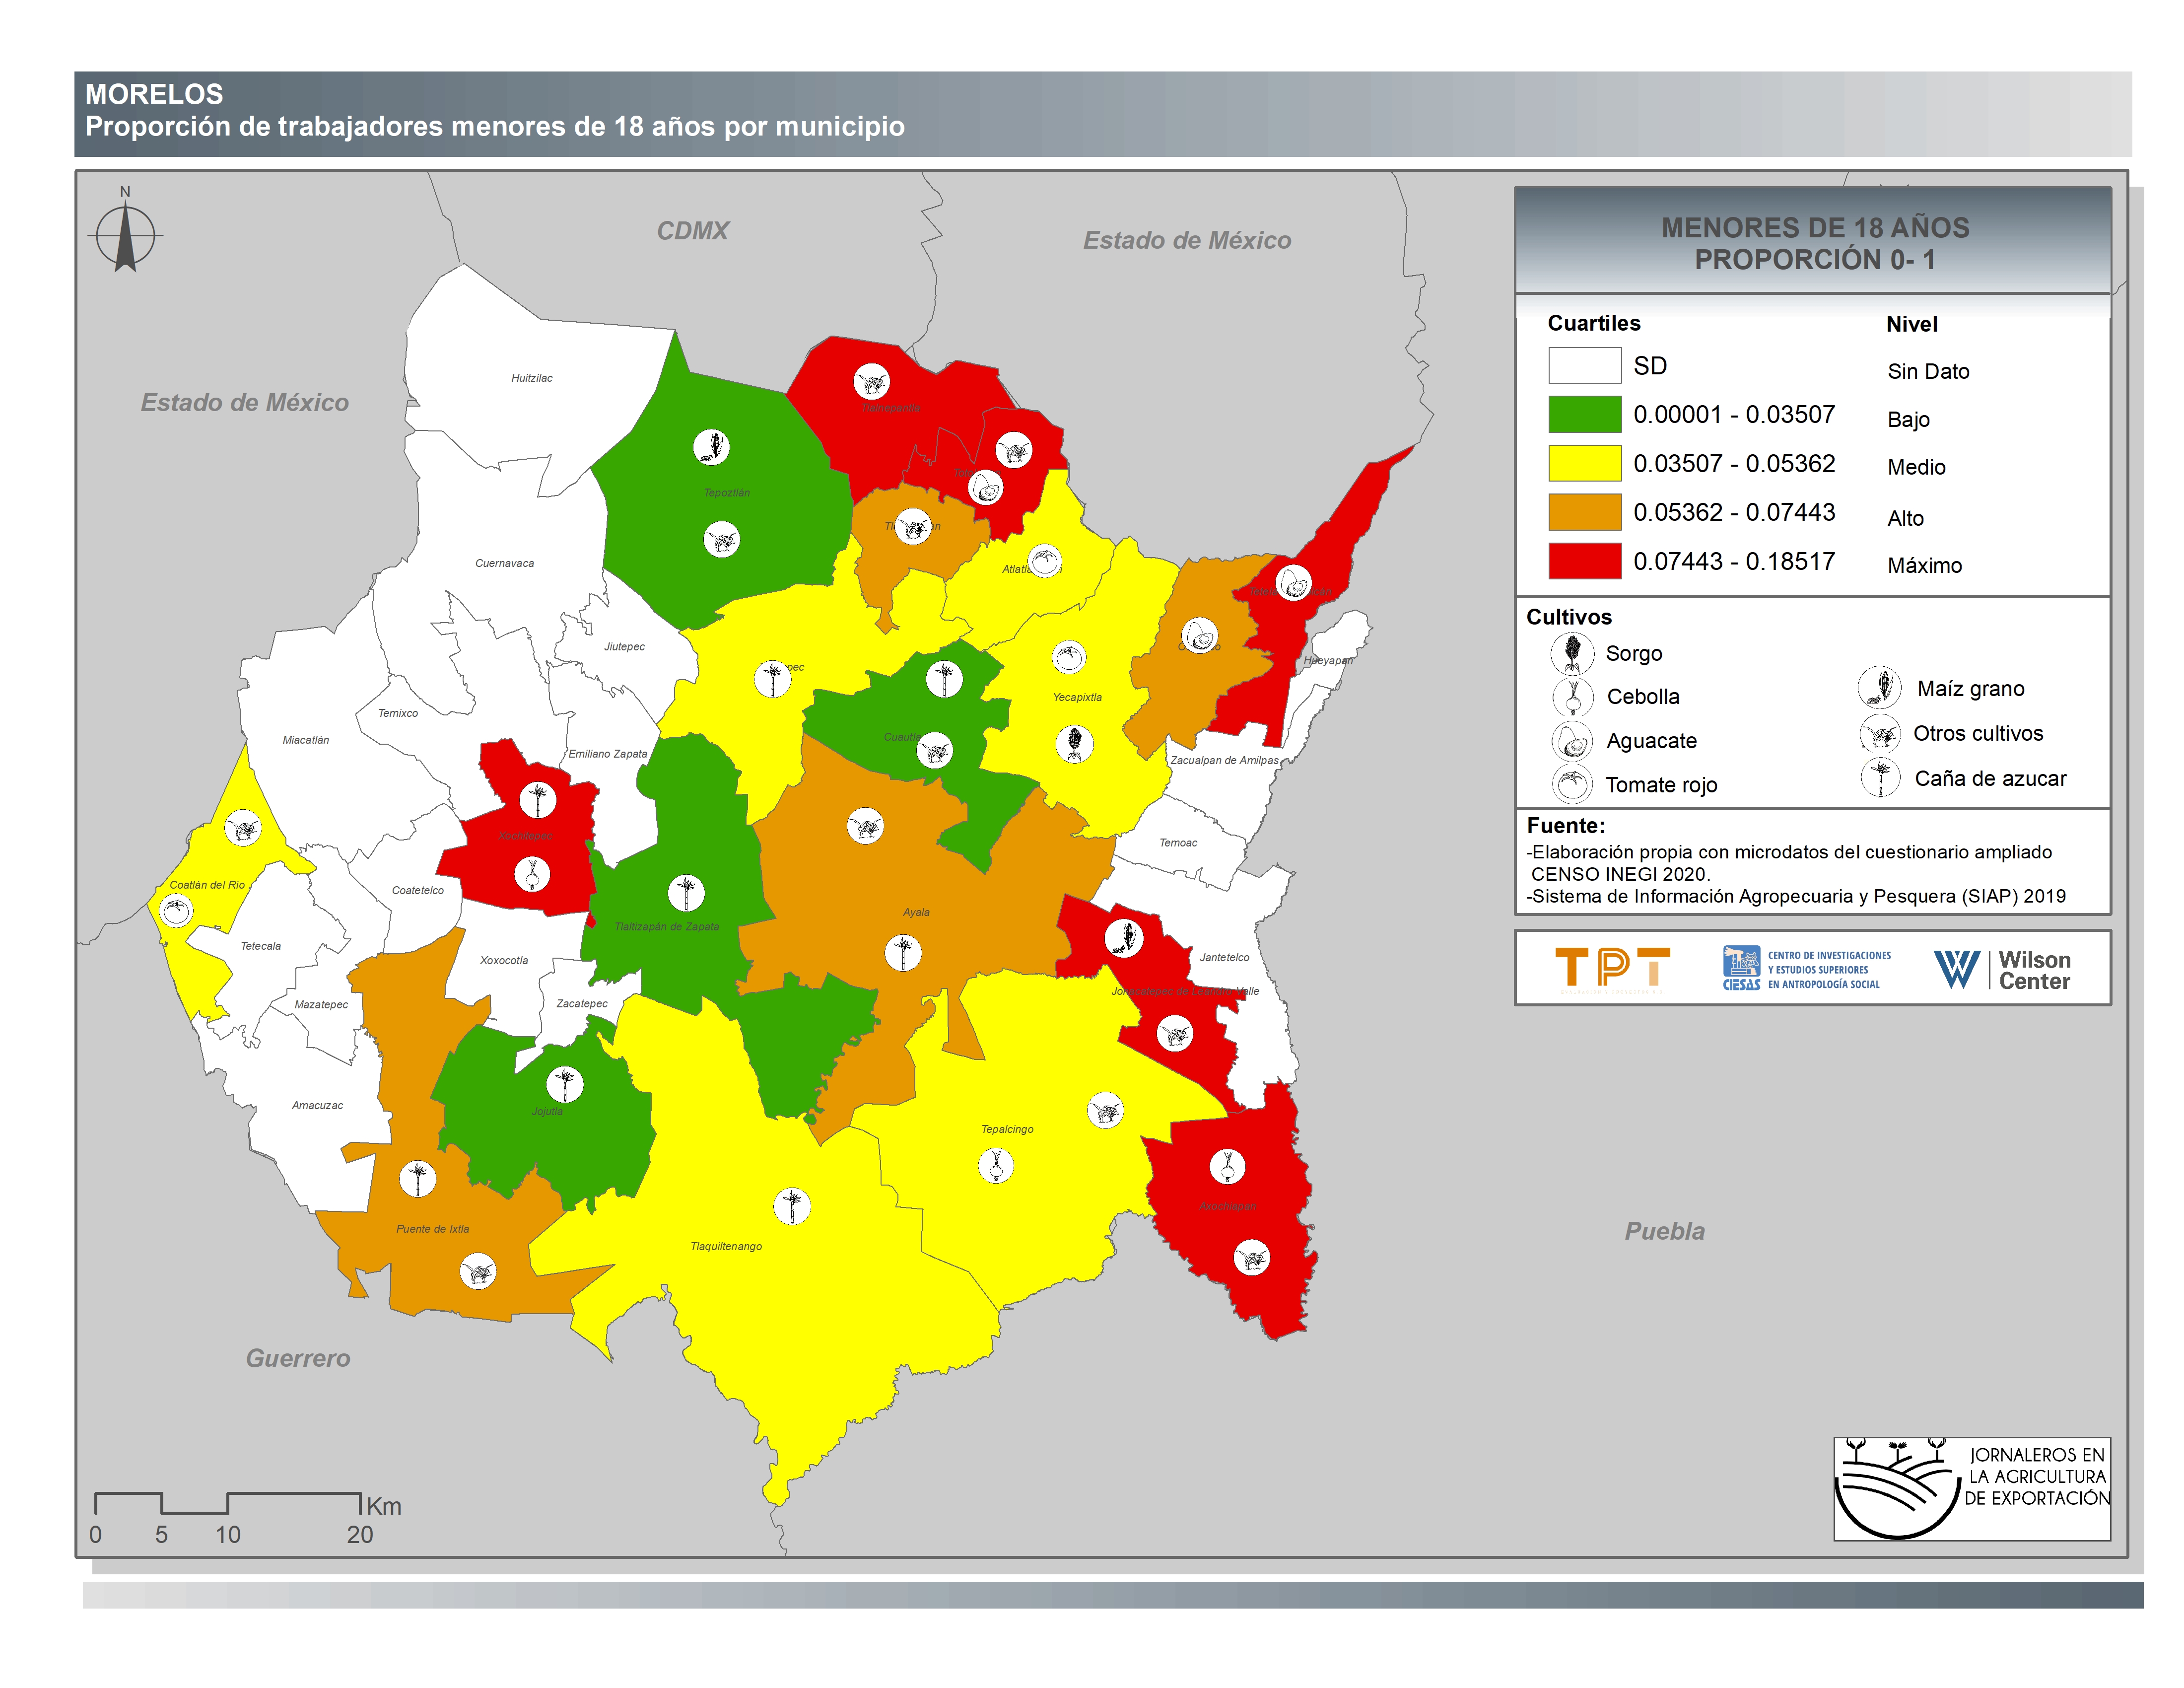Click the Tlaquiltenango municipality label

726,1246
